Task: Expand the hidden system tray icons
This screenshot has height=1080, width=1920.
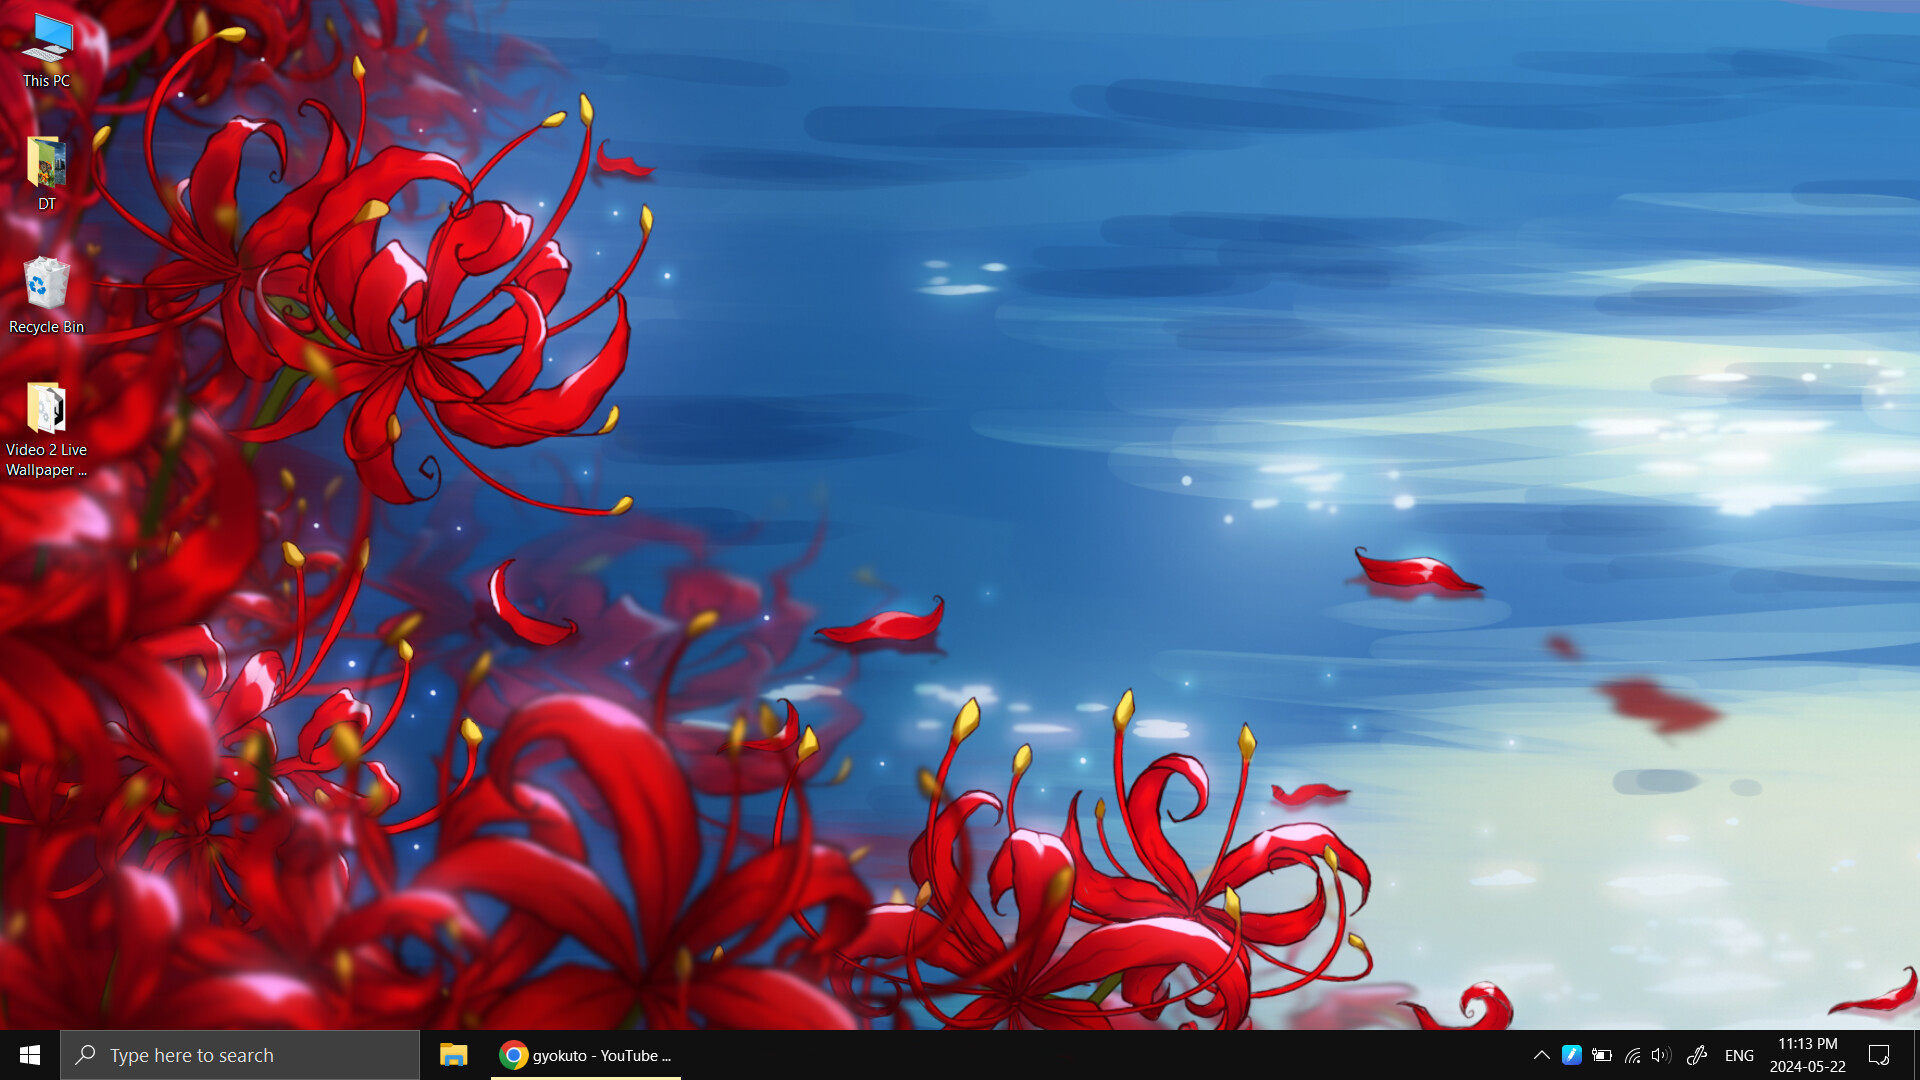Action: tap(1541, 1055)
